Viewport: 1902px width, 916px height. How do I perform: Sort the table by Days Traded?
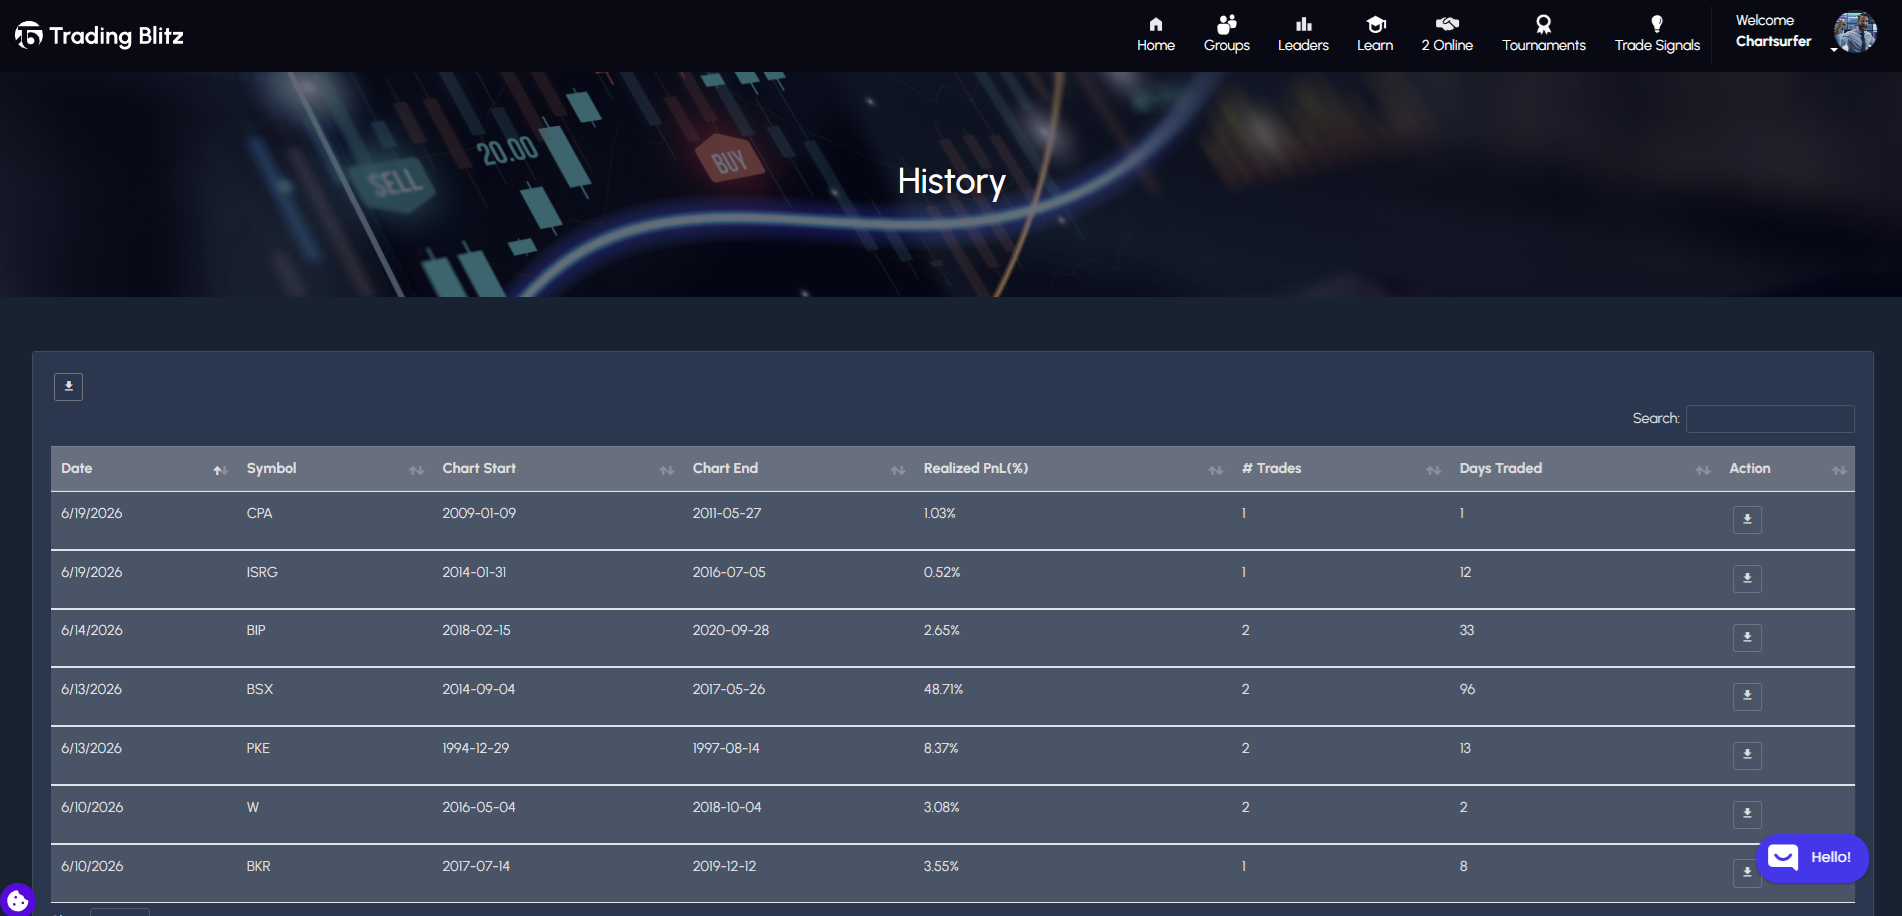1584,468
